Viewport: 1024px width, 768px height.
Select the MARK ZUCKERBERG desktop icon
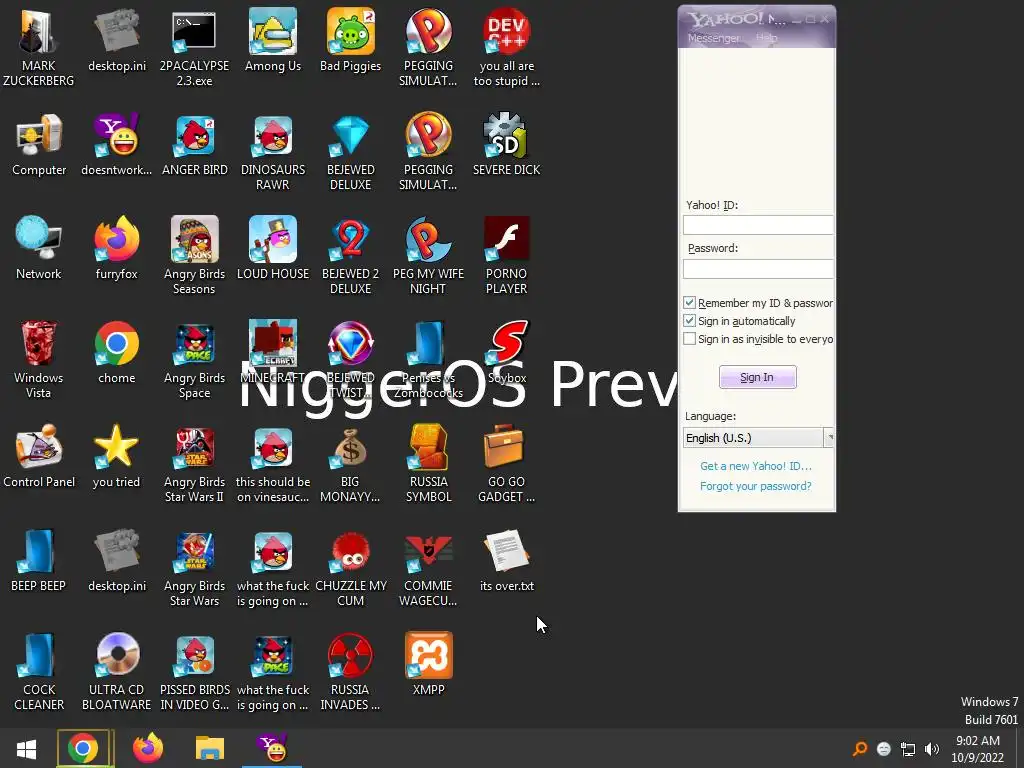point(39,48)
